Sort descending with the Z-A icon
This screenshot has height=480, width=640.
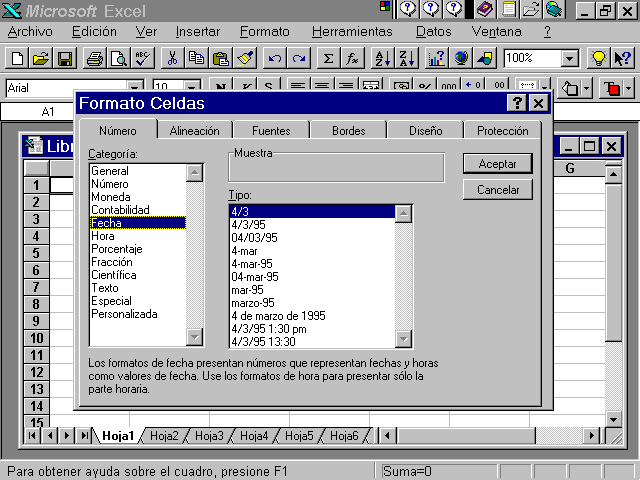click(x=407, y=58)
